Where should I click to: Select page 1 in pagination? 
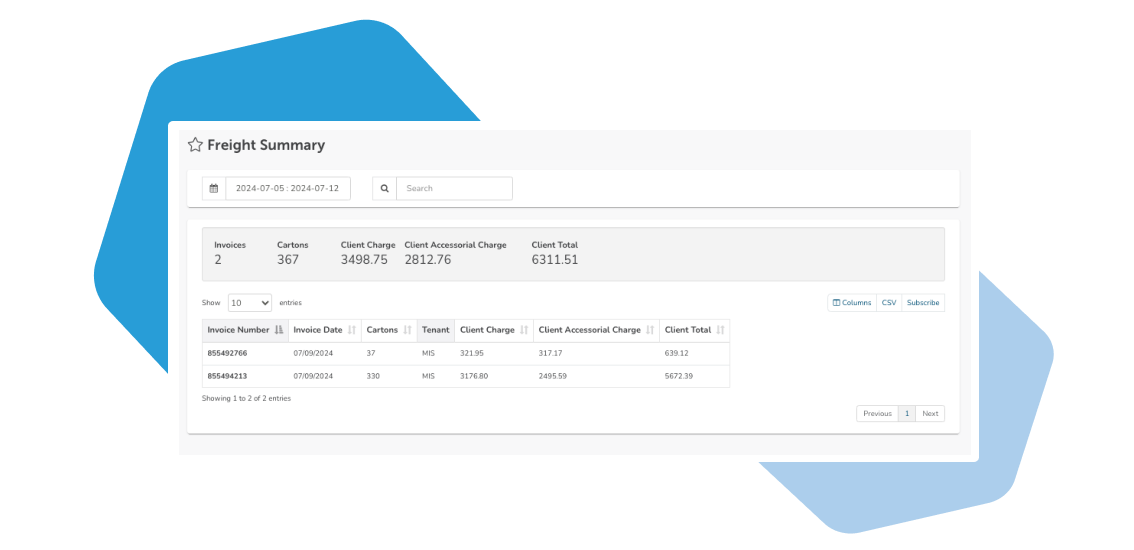coord(907,413)
